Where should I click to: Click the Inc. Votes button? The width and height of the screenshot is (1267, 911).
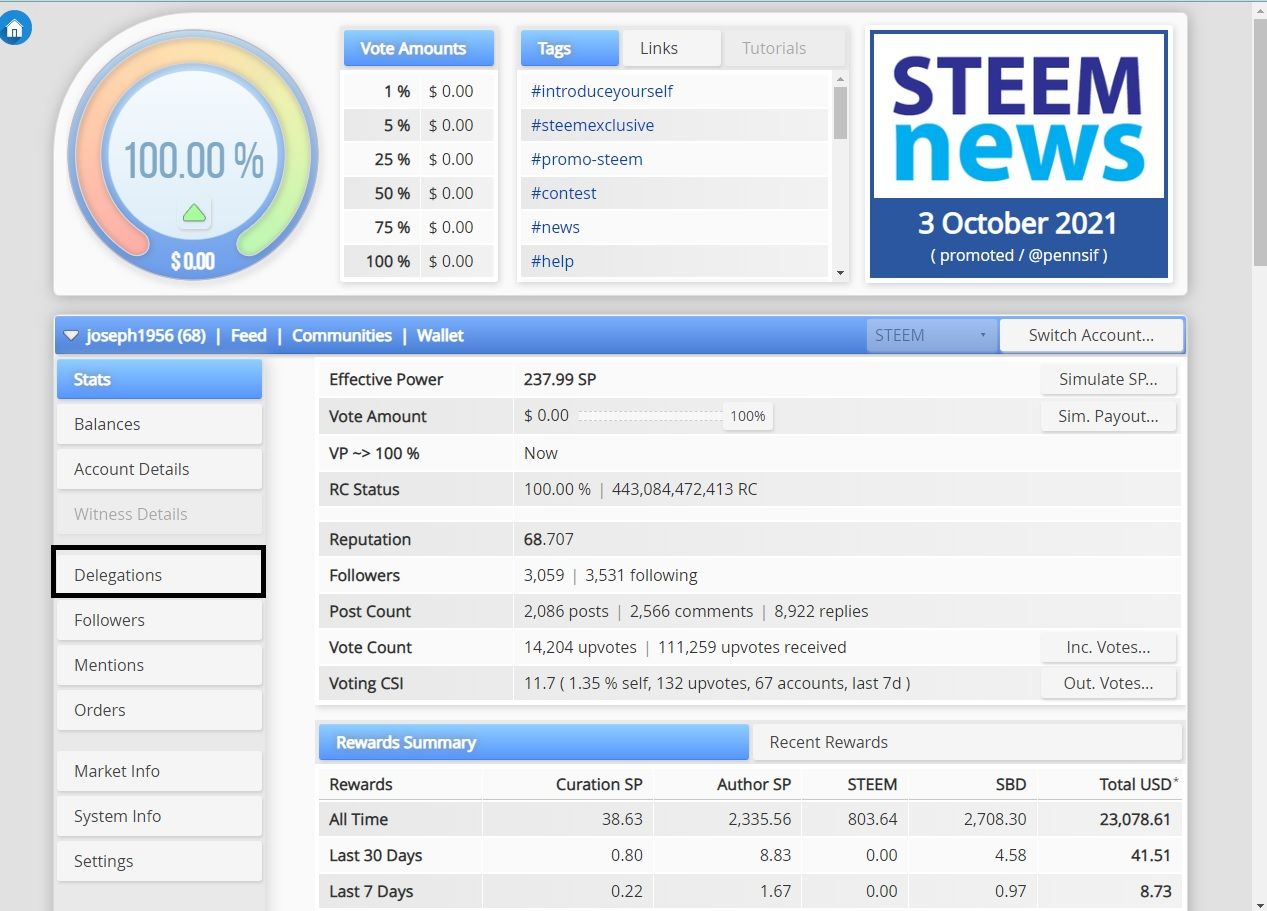point(1108,647)
